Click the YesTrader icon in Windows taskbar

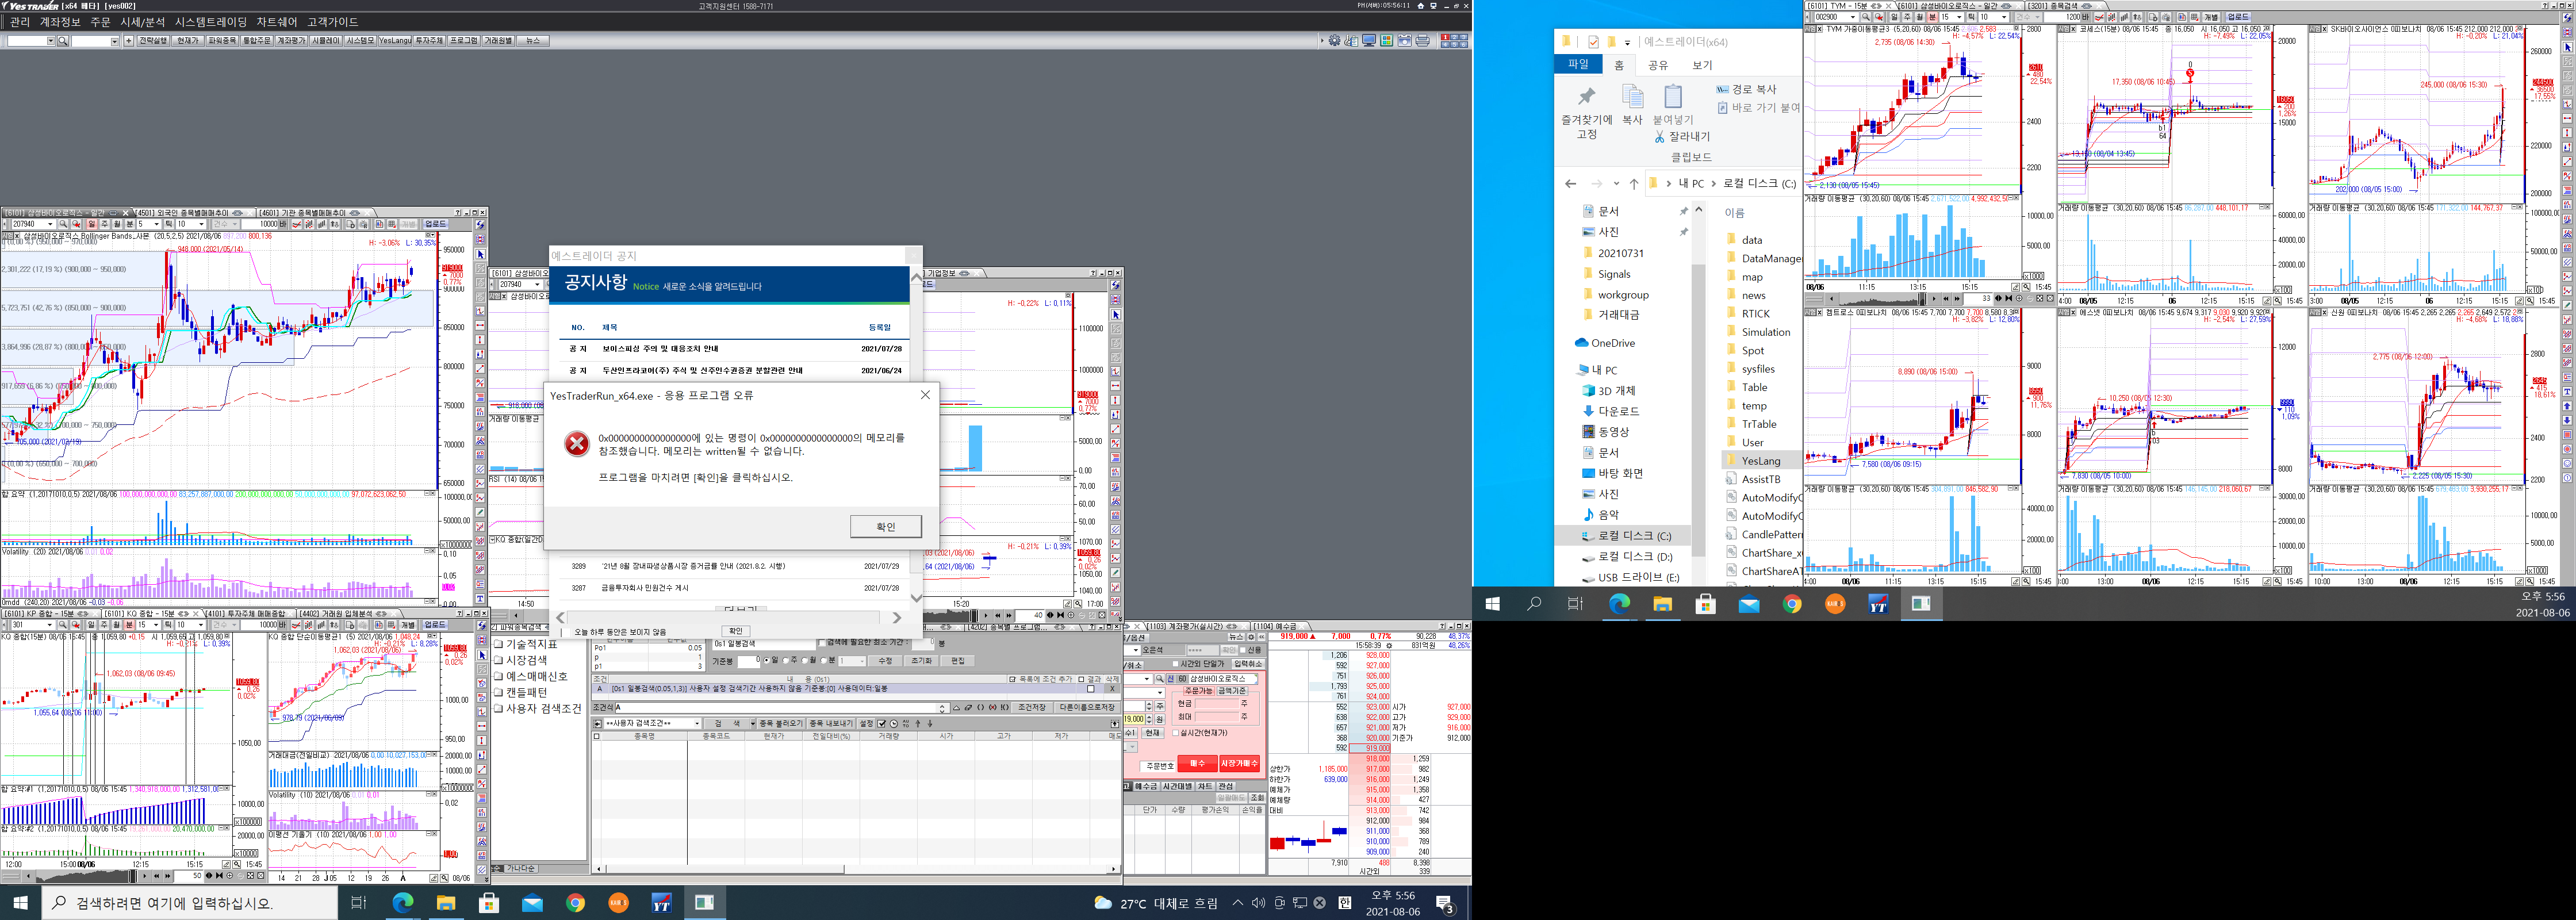pyautogui.click(x=661, y=903)
